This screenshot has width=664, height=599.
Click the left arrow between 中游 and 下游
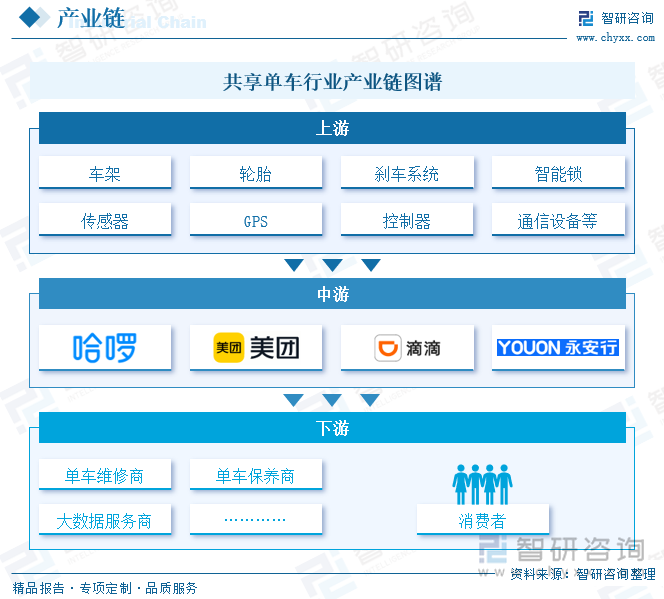click(293, 400)
